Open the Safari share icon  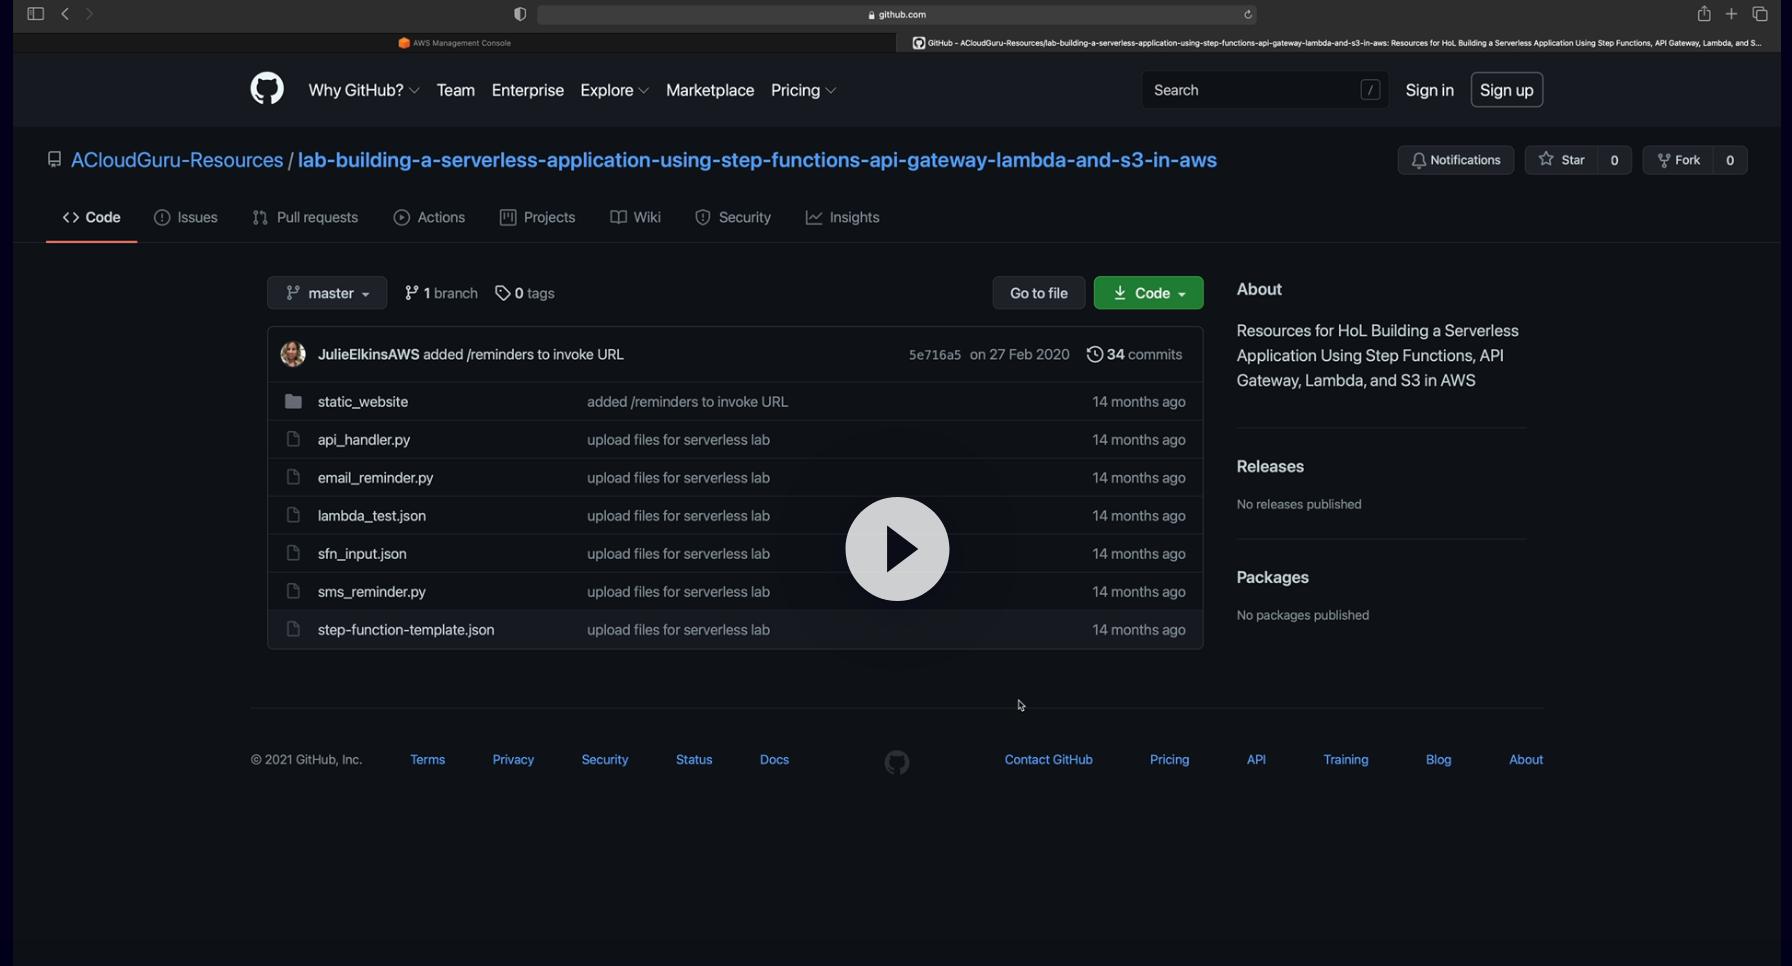point(1704,14)
